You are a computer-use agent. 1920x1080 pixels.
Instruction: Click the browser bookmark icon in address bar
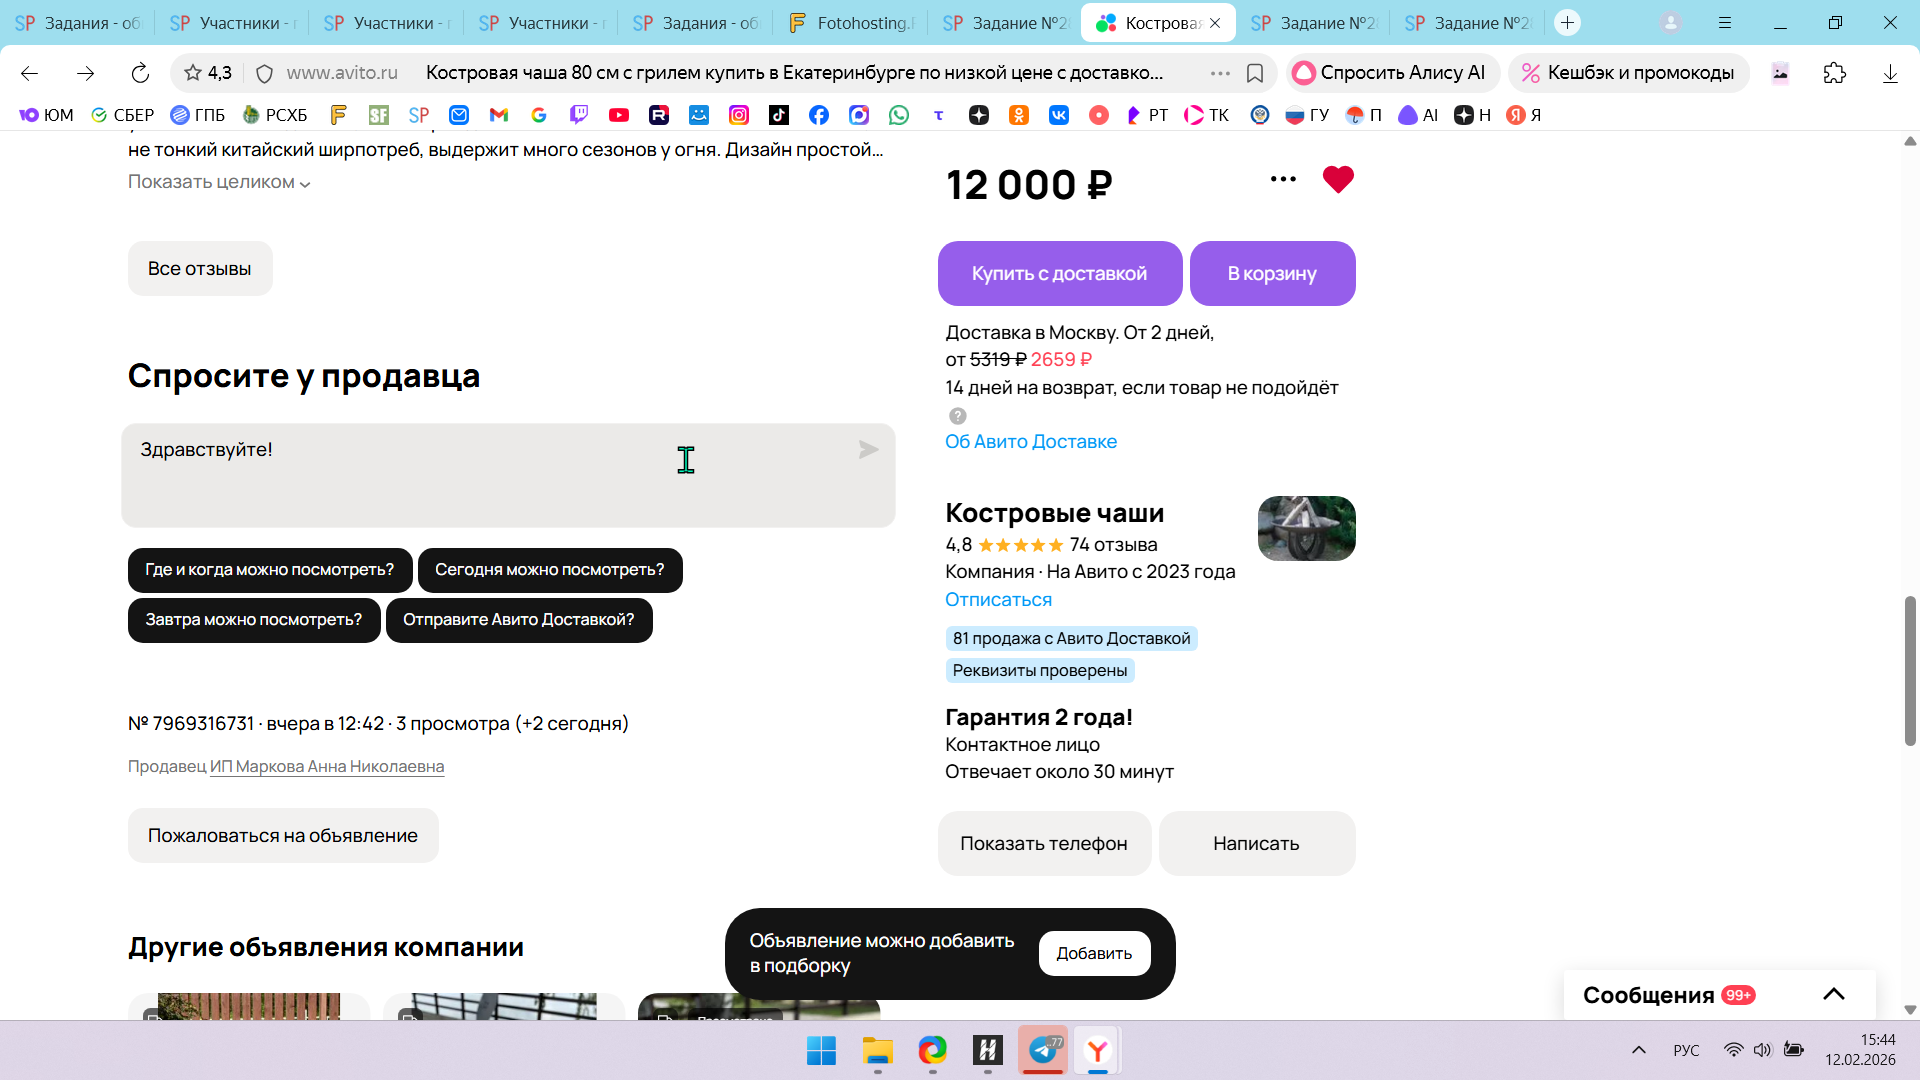1255,73
